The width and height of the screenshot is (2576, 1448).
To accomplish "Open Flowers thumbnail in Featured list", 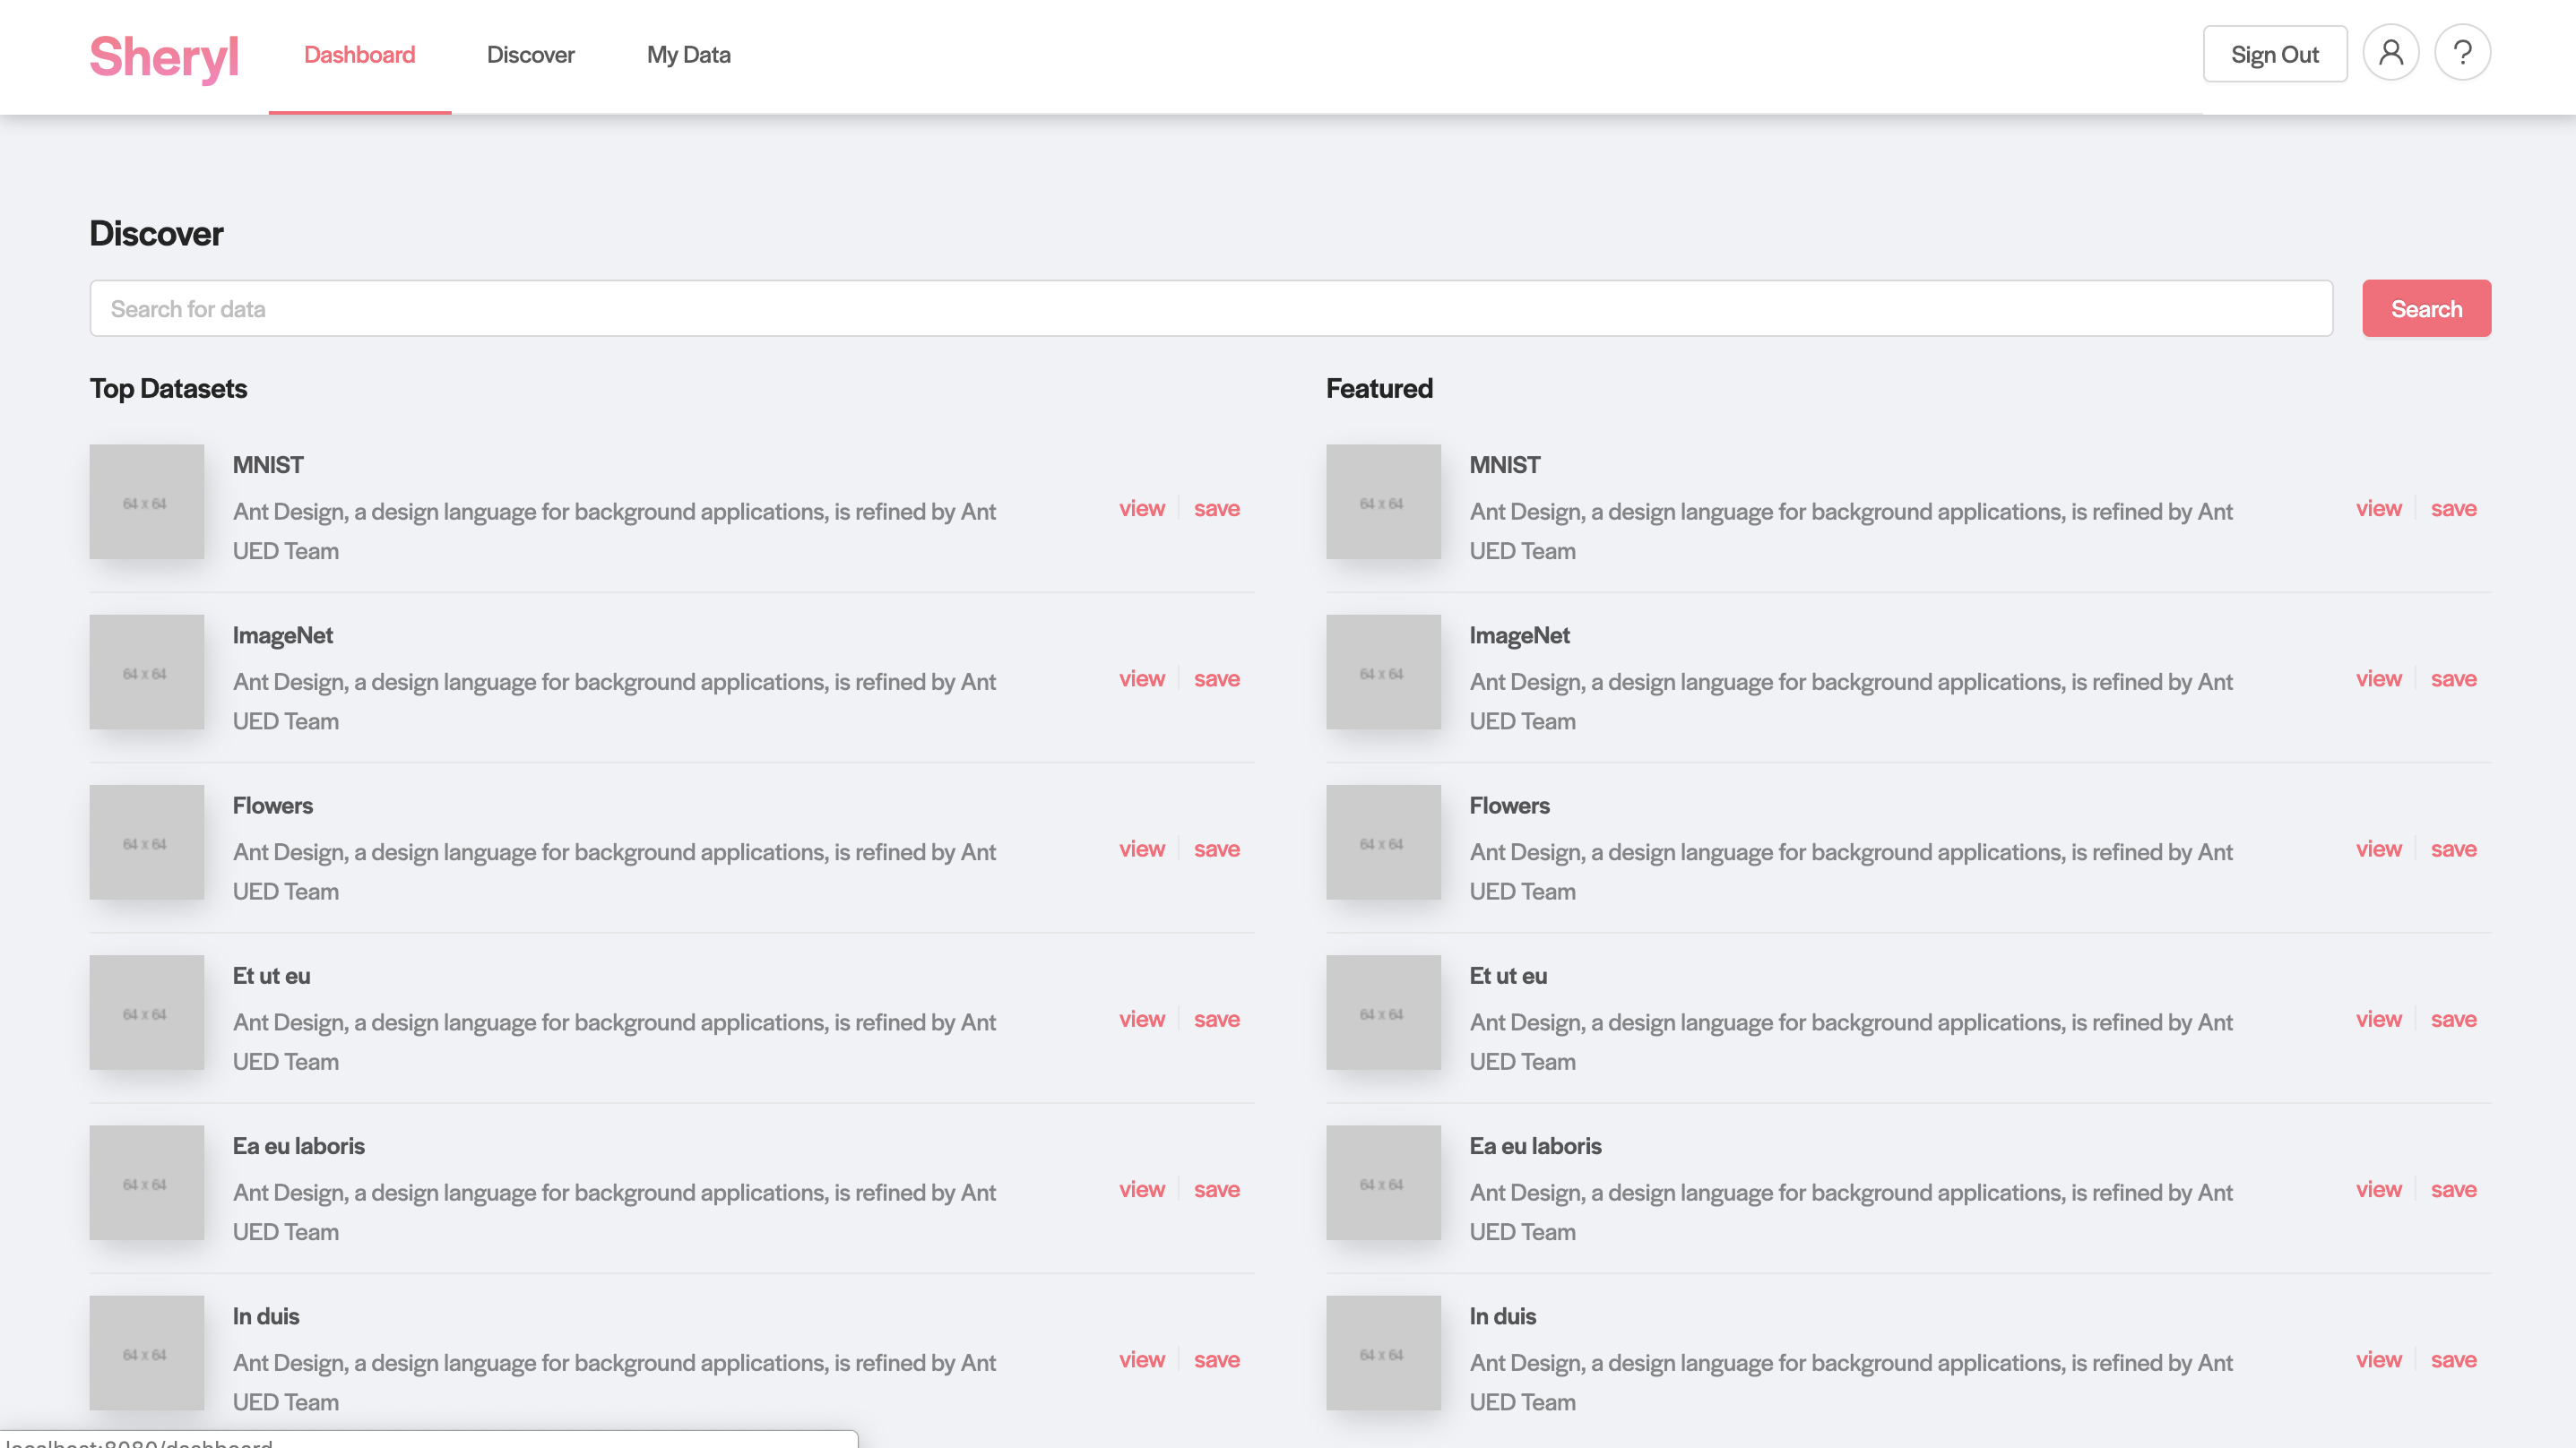I will click(x=1383, y=842).
